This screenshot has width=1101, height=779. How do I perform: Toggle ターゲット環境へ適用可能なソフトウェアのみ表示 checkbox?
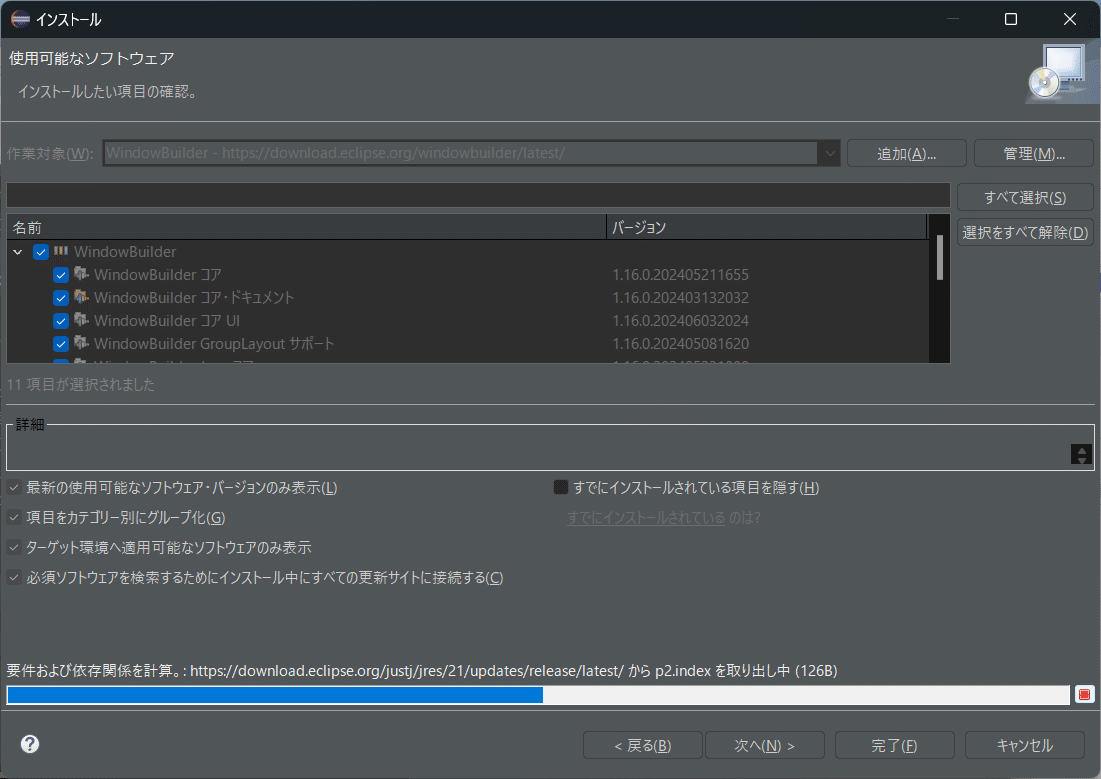coord(14,547)
